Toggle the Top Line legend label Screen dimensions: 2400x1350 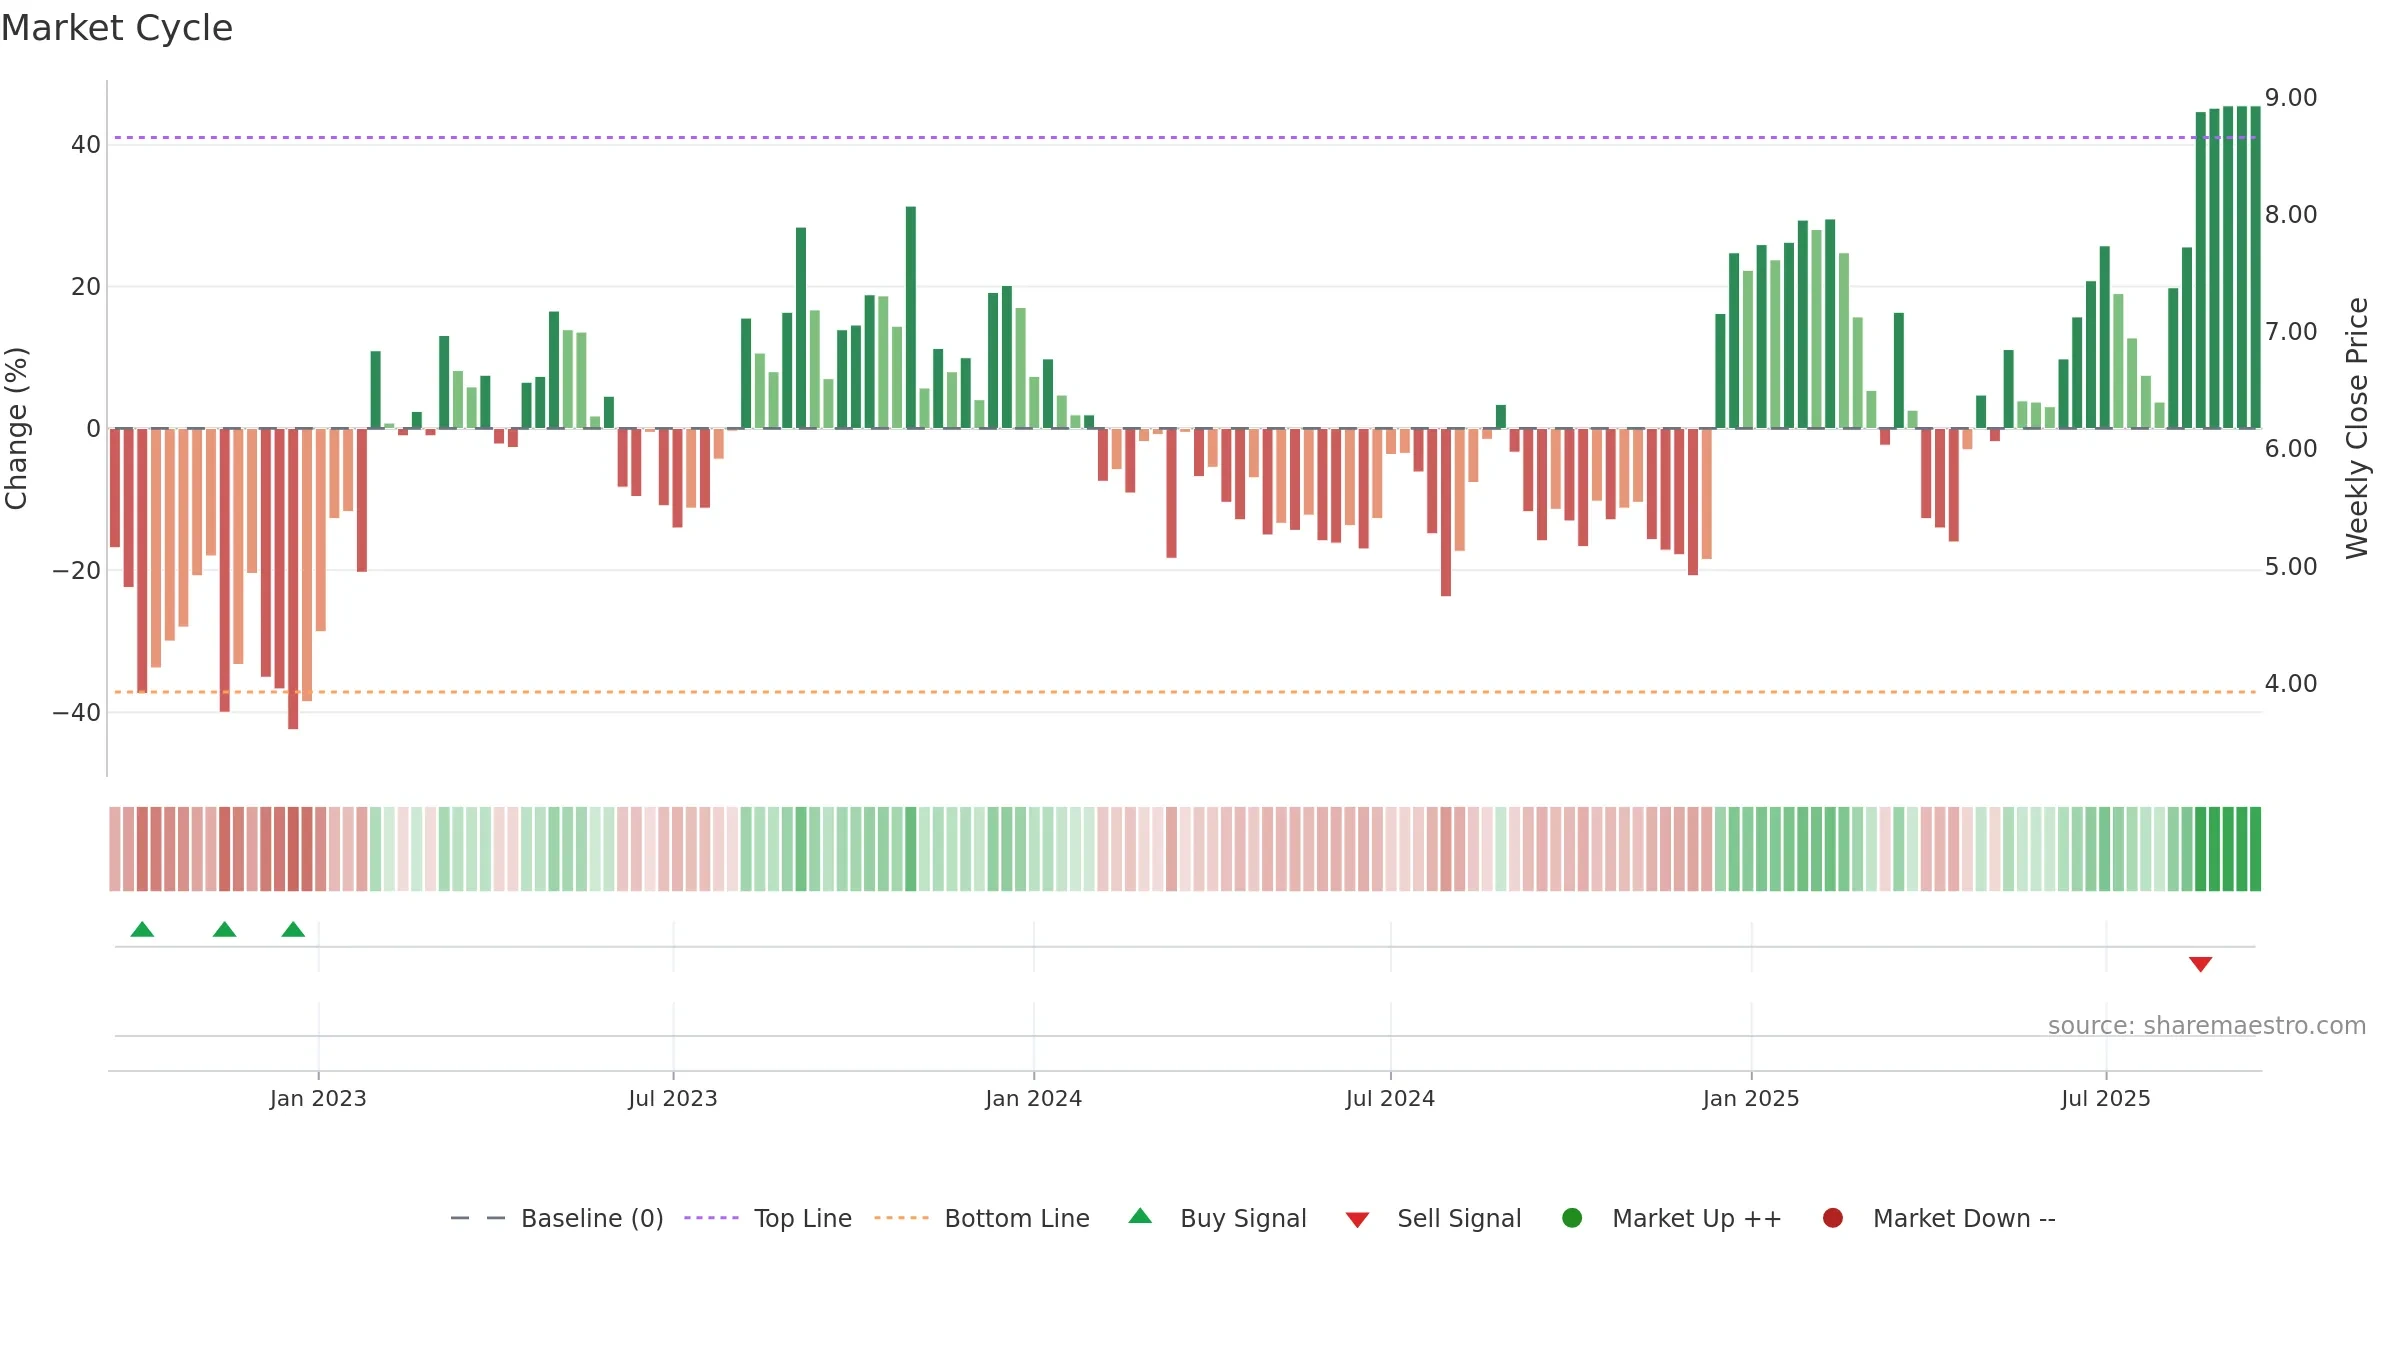click(803, 1218)
